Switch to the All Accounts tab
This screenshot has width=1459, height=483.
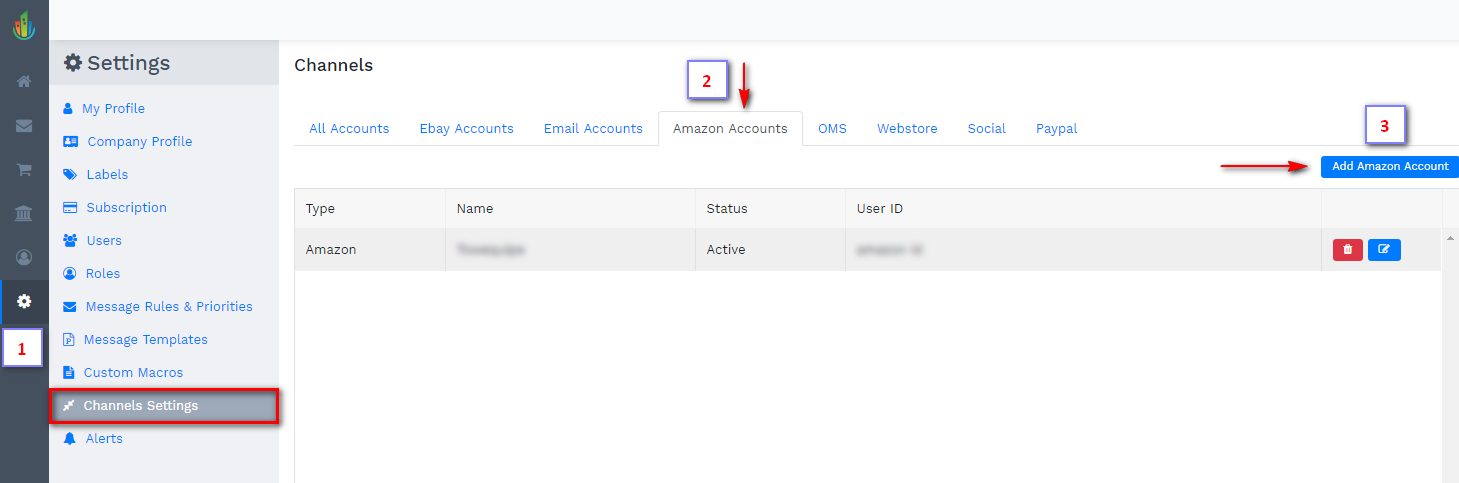pyautogui.click(x=349, y=128)
